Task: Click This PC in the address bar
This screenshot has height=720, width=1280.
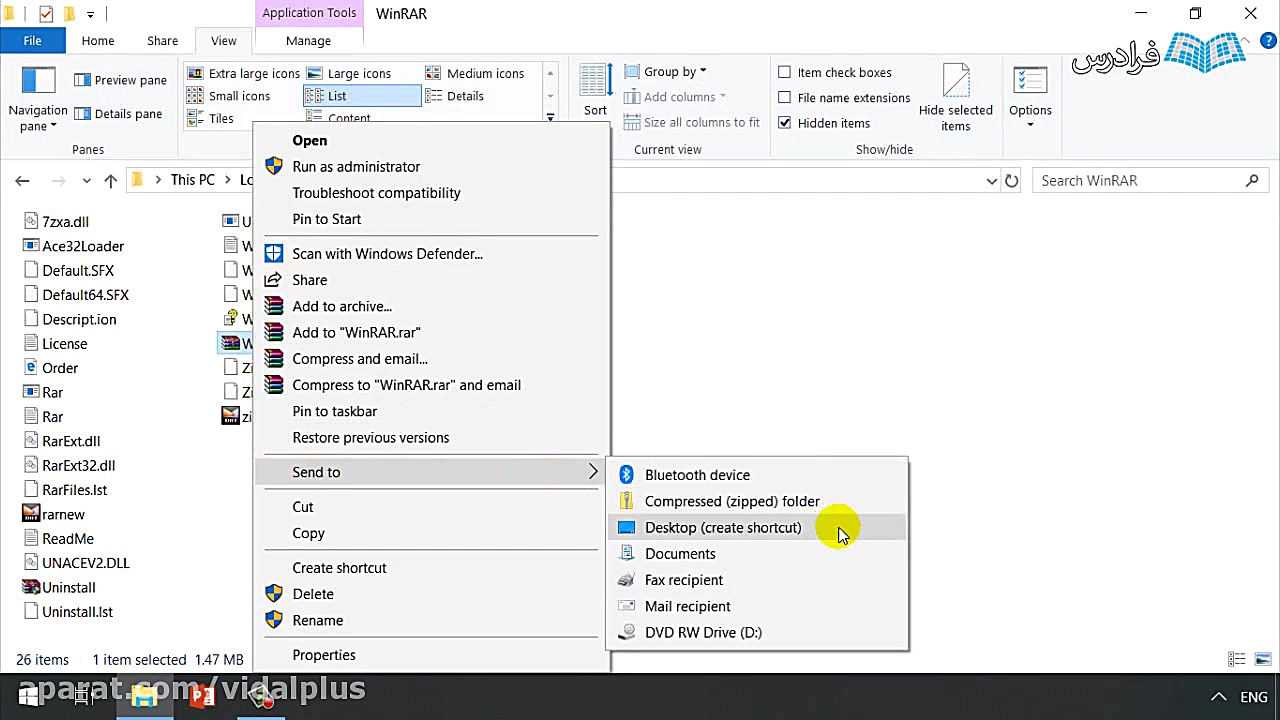Action: [x=193, y=180]
